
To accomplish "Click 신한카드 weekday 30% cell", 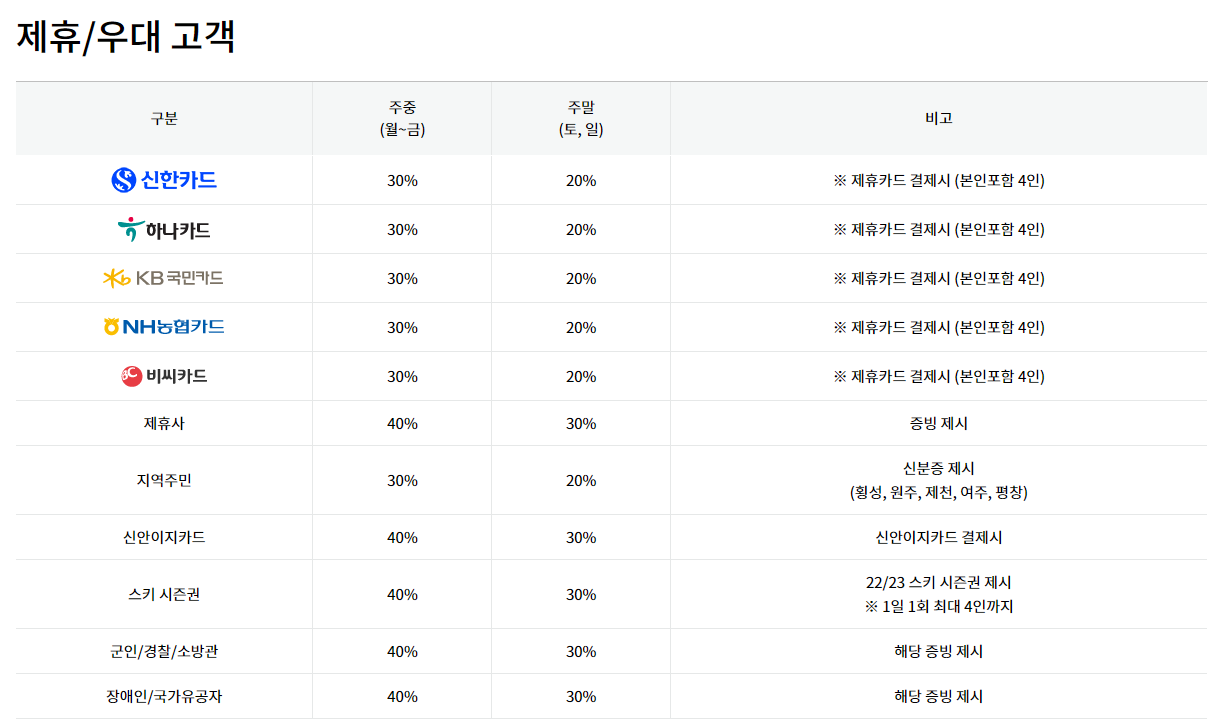I will coord(402,180).
